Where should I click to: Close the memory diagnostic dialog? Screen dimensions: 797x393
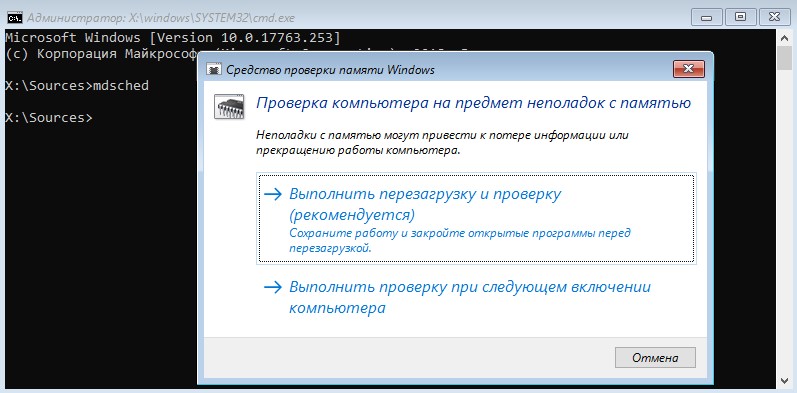click(x=688, y=69)
